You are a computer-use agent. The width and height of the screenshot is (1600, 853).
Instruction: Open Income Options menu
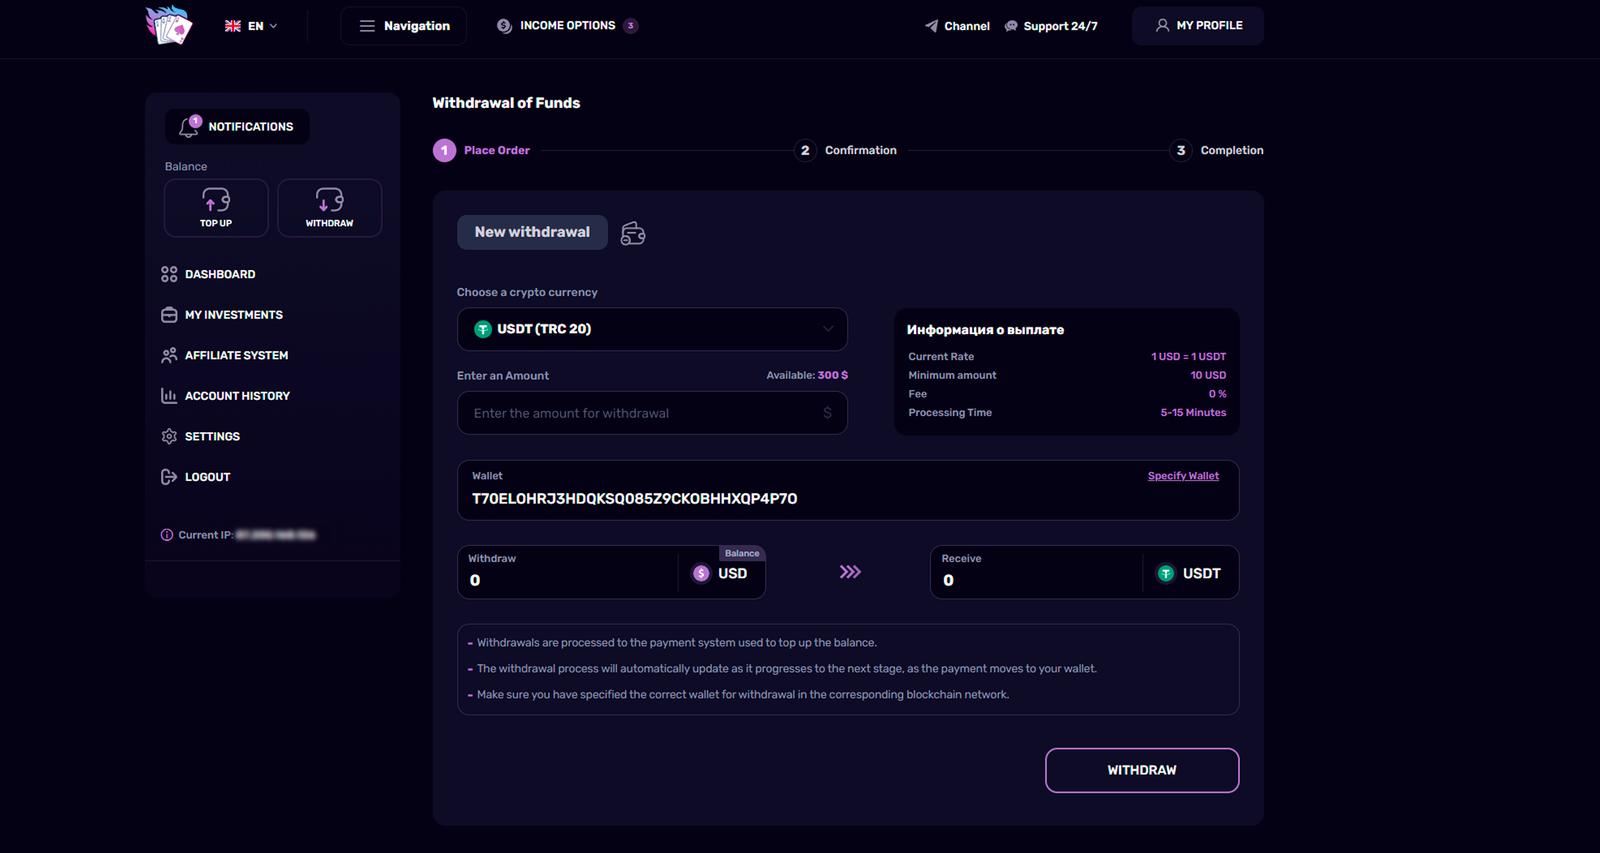pyautogui.click(x=567, y=26)
